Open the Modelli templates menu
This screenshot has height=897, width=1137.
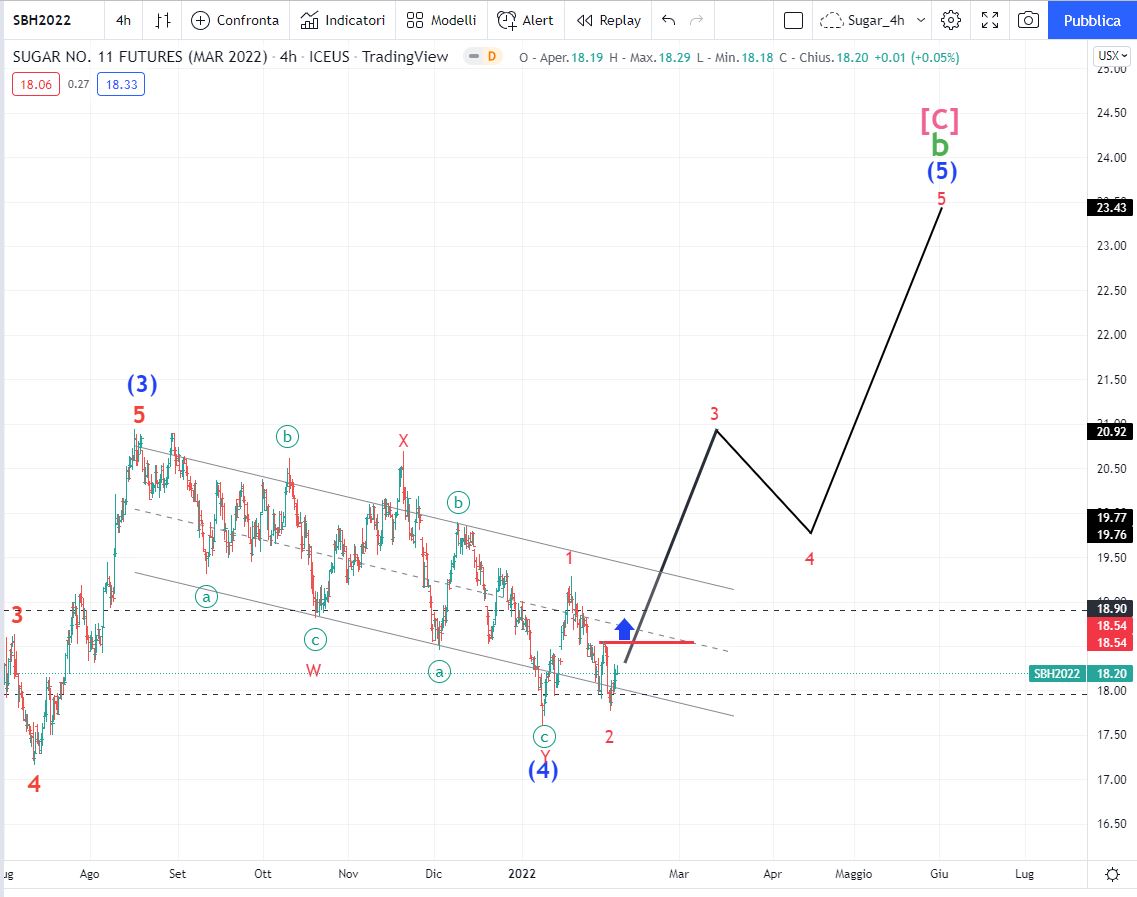442,20
